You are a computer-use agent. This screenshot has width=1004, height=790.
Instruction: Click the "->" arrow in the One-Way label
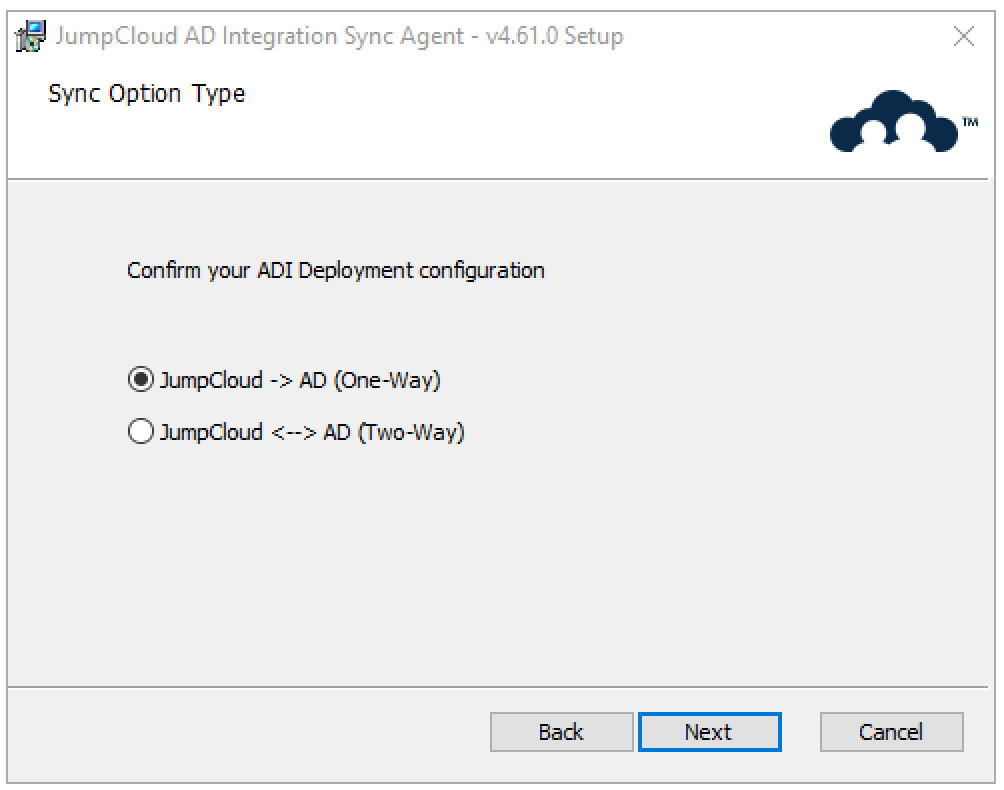(x=281, y=380)
